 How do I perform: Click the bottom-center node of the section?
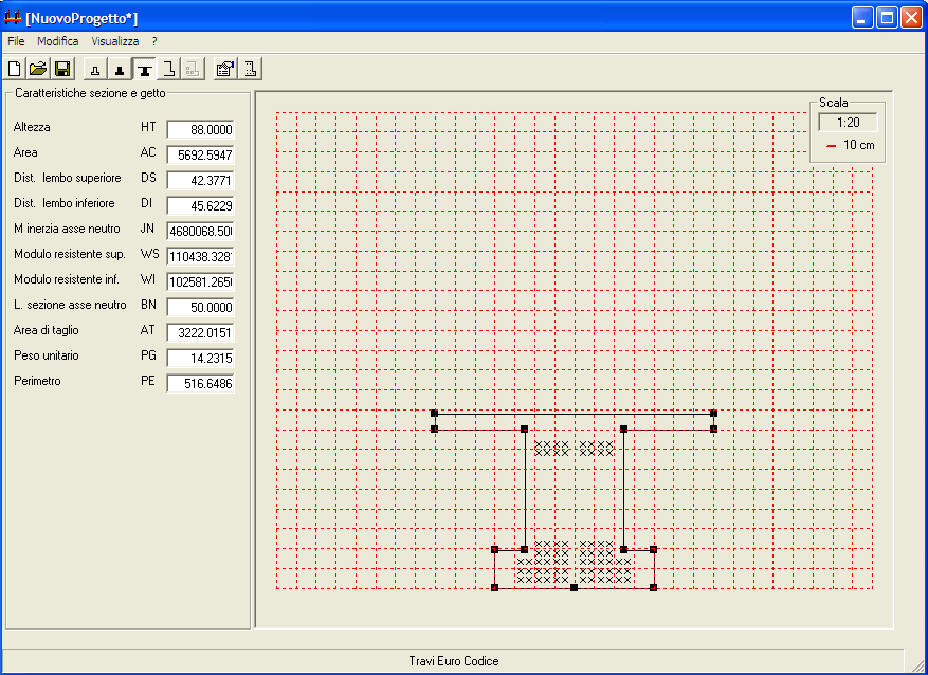pyautogui.click(x=574, y=588)
